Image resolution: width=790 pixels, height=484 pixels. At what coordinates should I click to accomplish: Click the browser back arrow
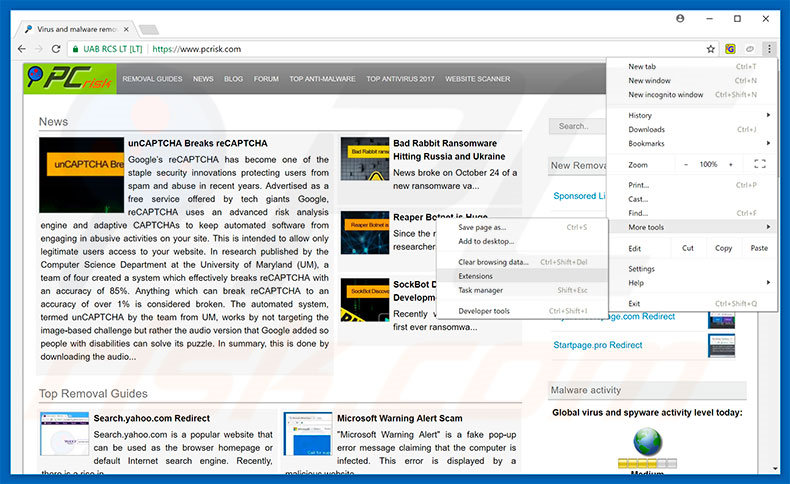pyautogui.click(x=22, y=49)
